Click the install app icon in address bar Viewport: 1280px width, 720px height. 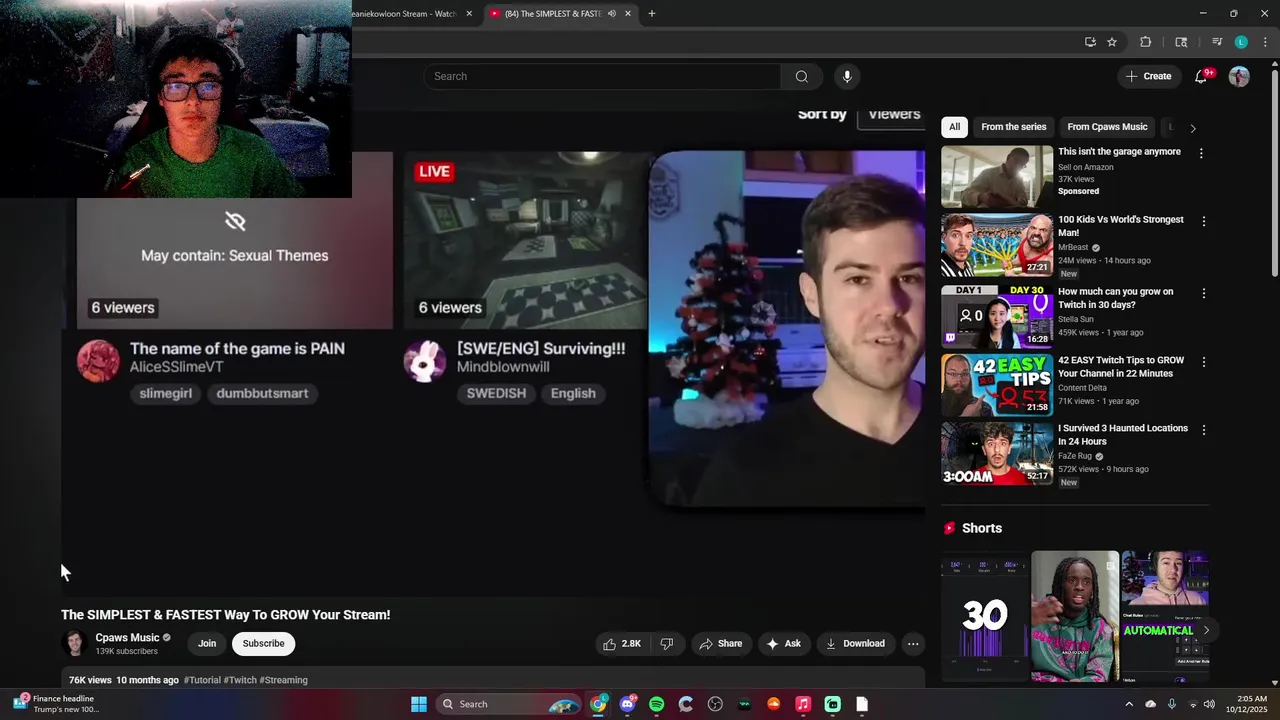tap(1090, 42)
